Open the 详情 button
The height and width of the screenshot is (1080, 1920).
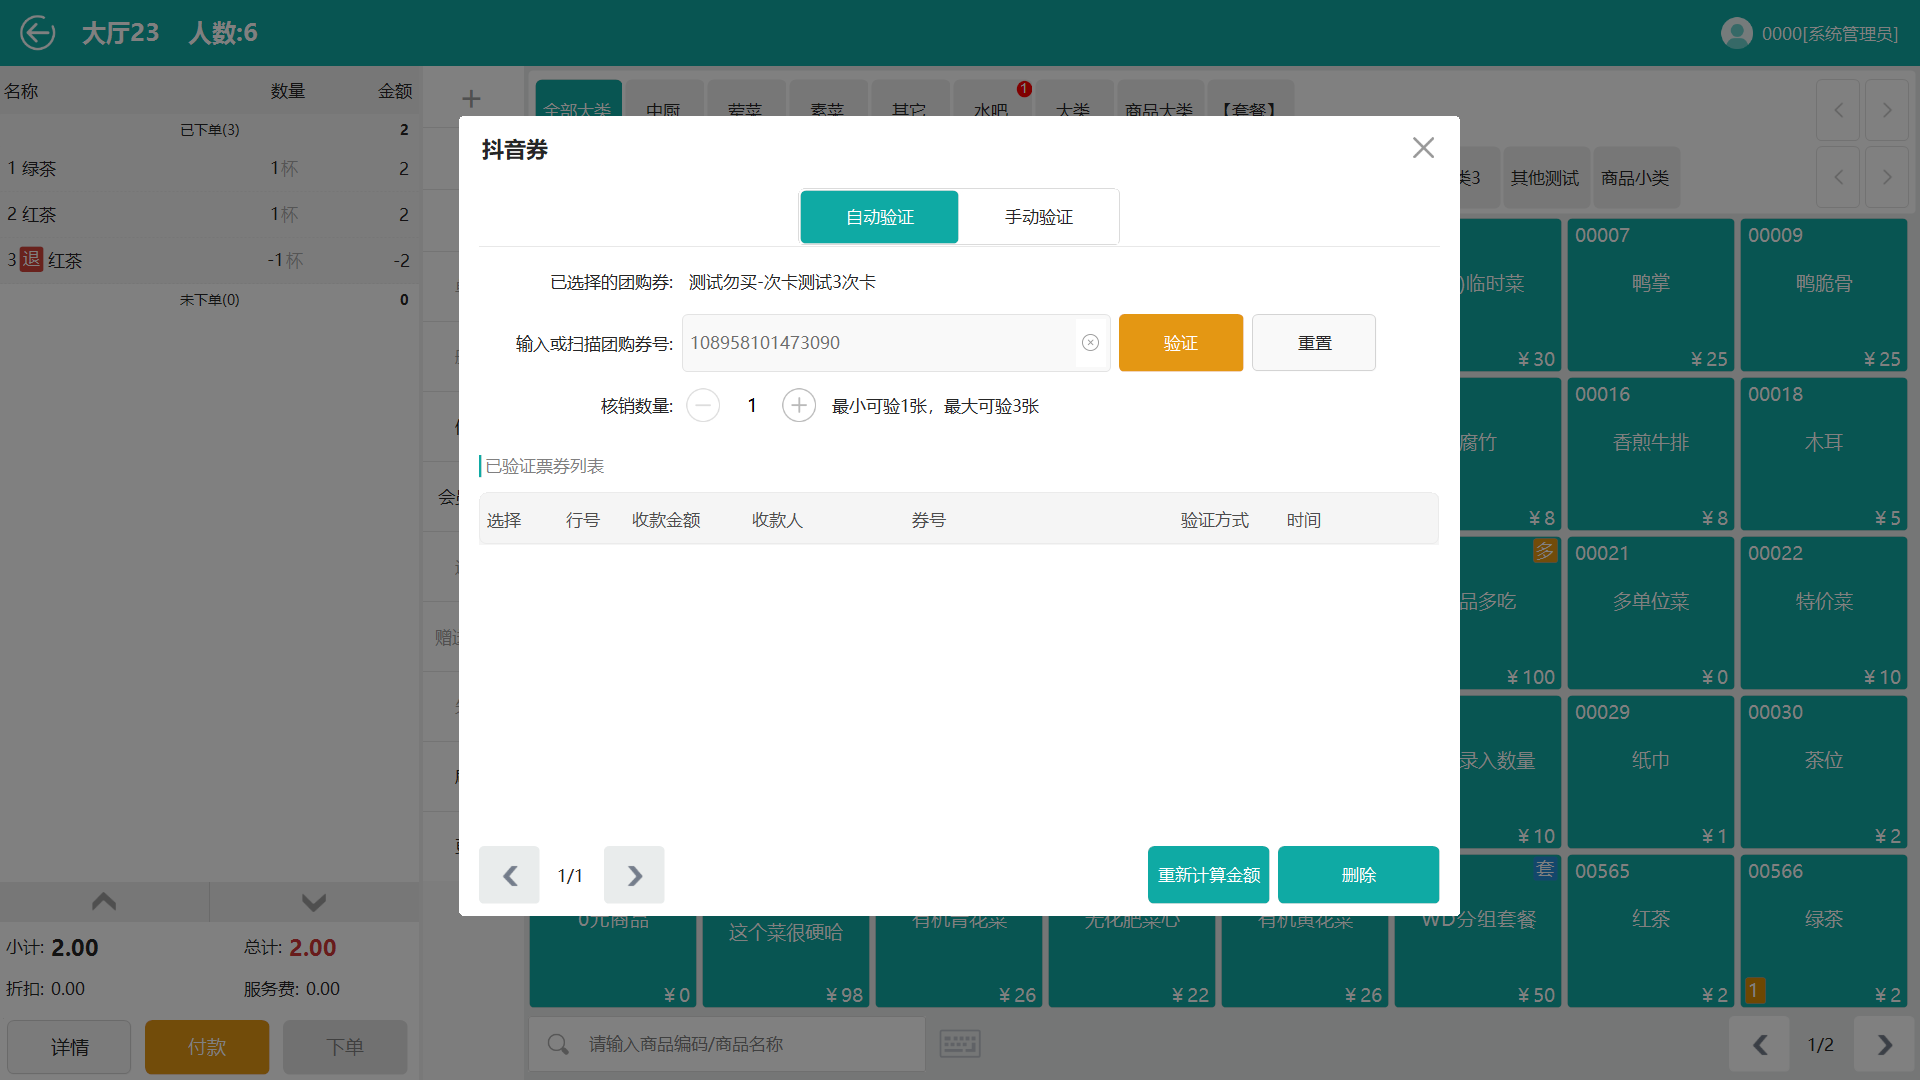point(69,1047)
